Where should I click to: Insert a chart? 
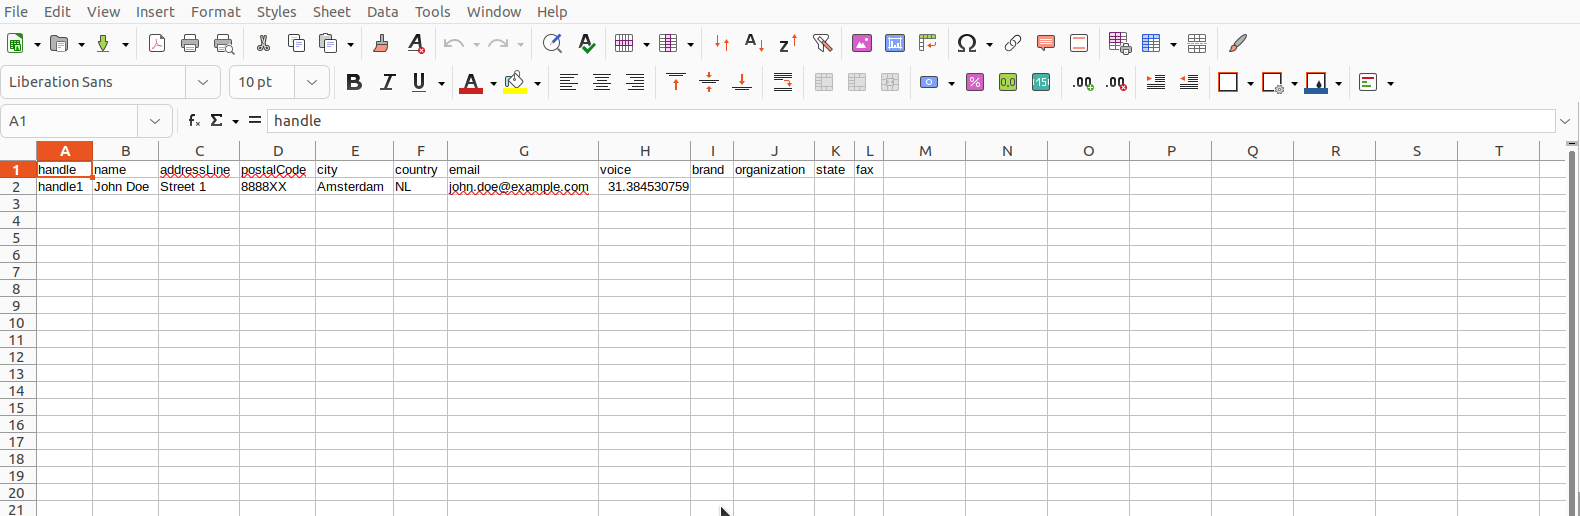tap(895, 43)
